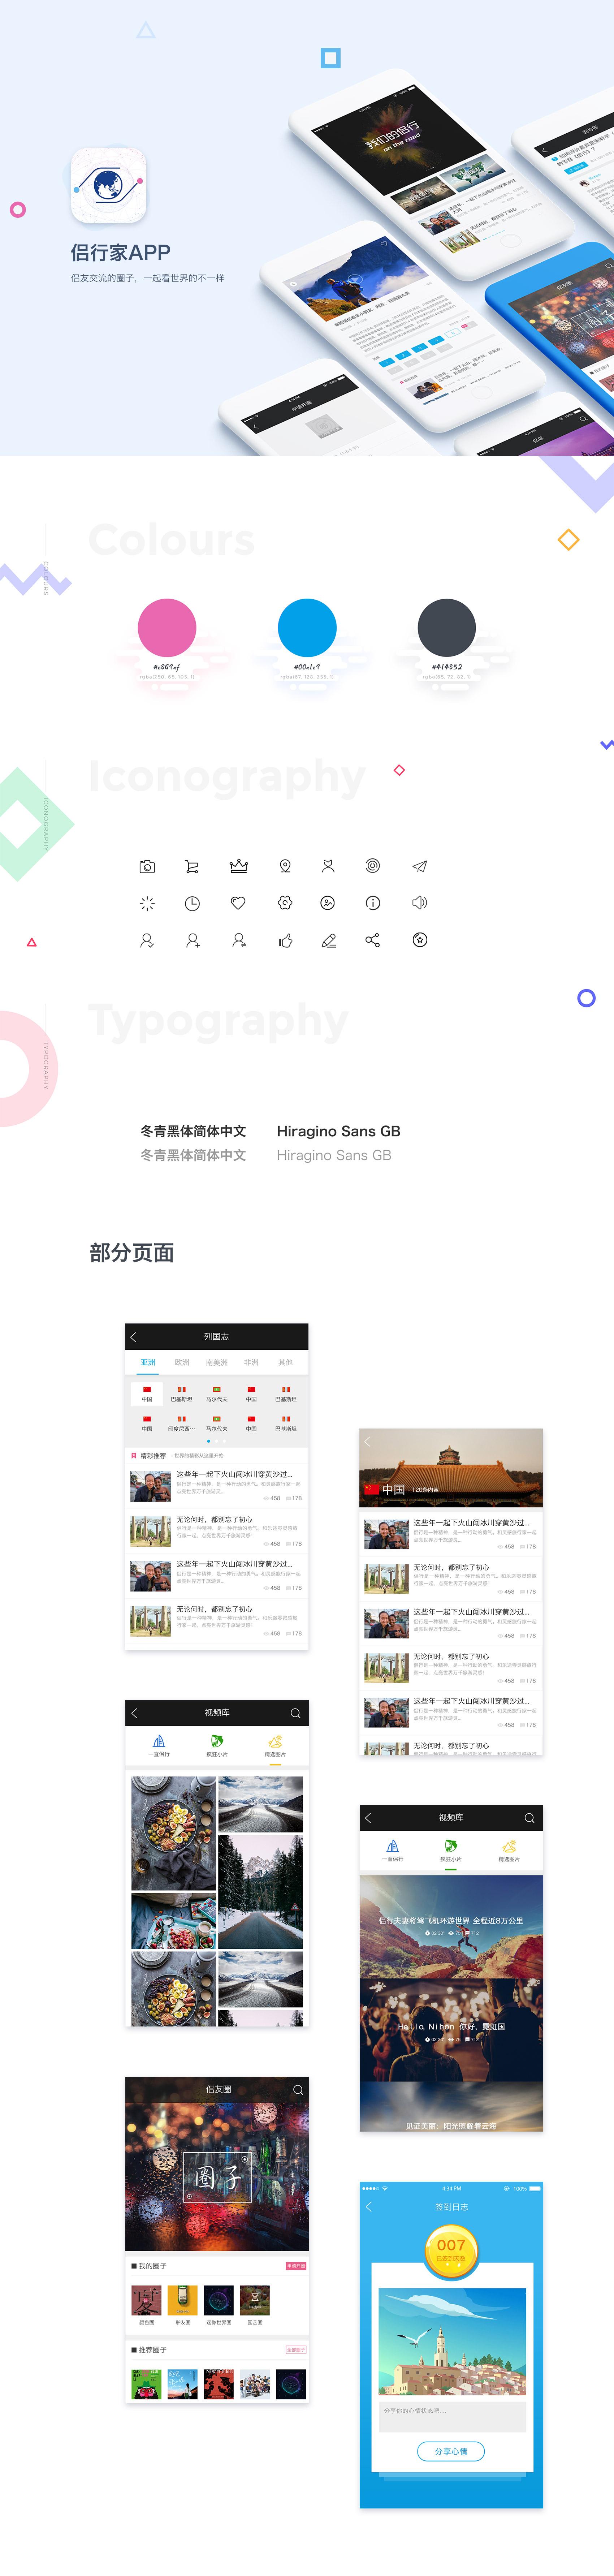Switch to the 亚洲 tab
The width and height of the screenshot is (614, 2576).
point(148,1362)
